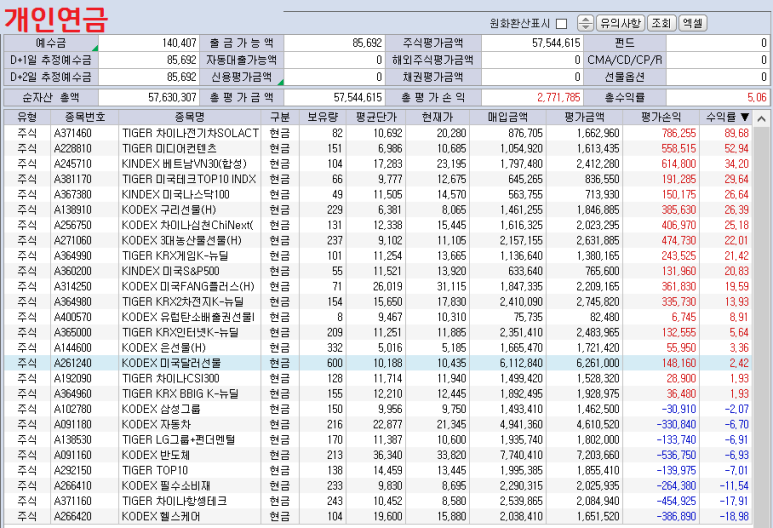The image size is (773, 528).
Task: Select the KINDEX 미국S&P500 row
Action: pyautogui.click(x=379, y=271)
